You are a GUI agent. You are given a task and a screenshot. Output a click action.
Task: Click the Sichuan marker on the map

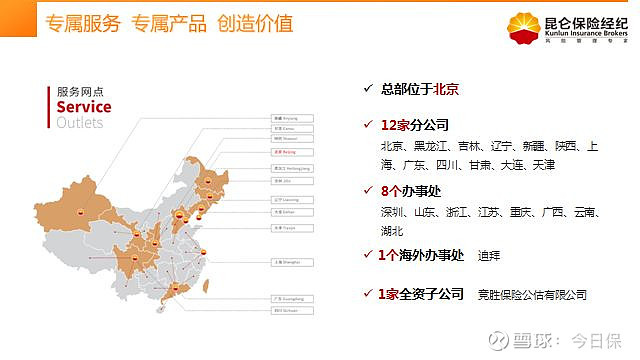[x=135, y=258]
